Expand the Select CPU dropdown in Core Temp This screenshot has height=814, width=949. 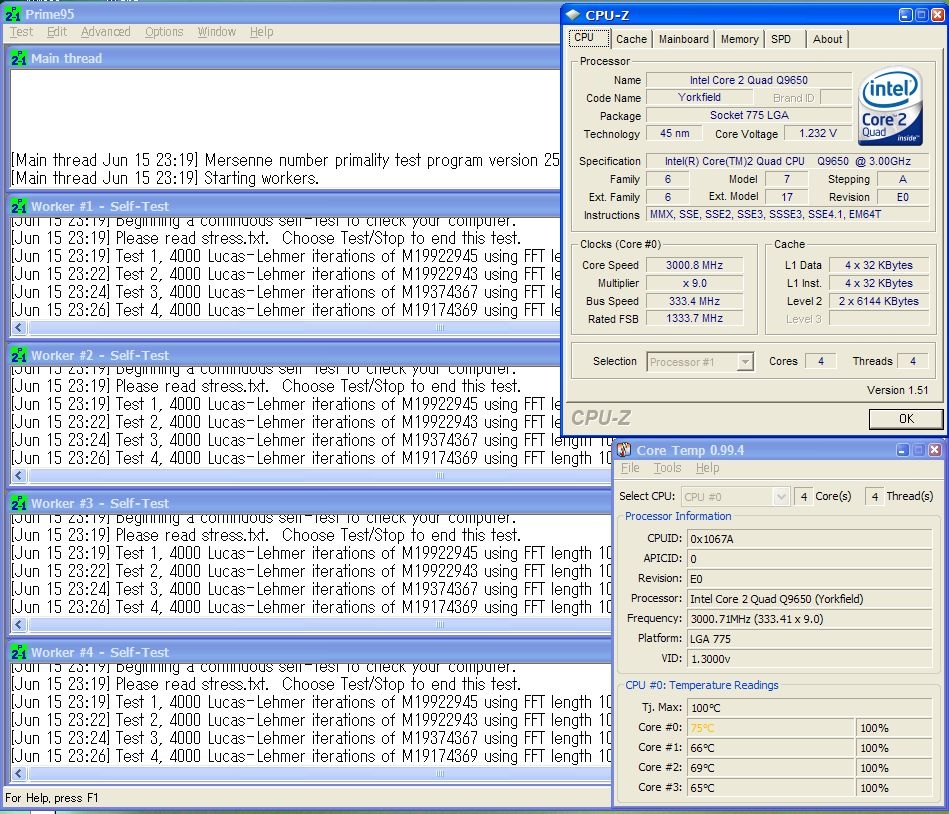click(x=736, y=496)
